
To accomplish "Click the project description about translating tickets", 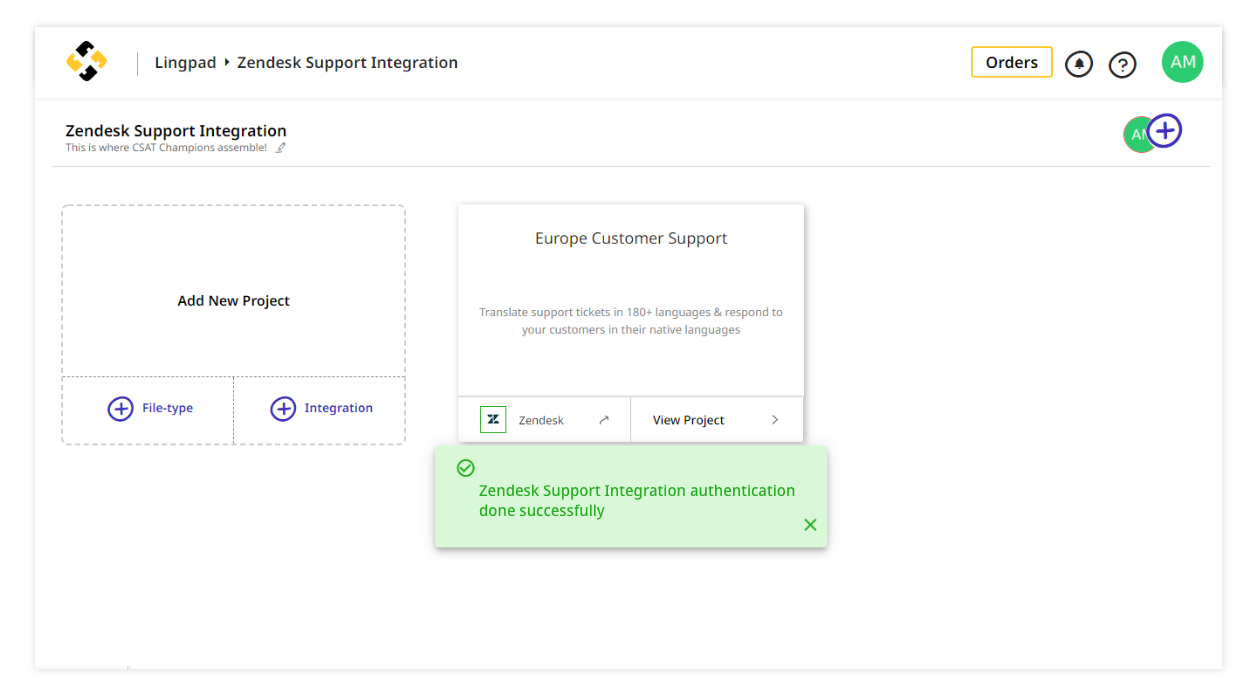I will tap(631, 321).
